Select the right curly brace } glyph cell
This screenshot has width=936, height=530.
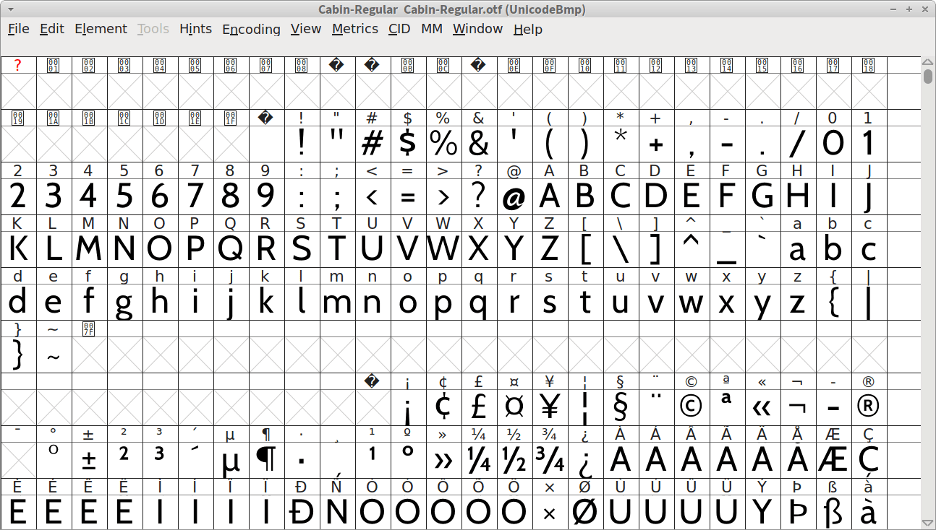18,354
